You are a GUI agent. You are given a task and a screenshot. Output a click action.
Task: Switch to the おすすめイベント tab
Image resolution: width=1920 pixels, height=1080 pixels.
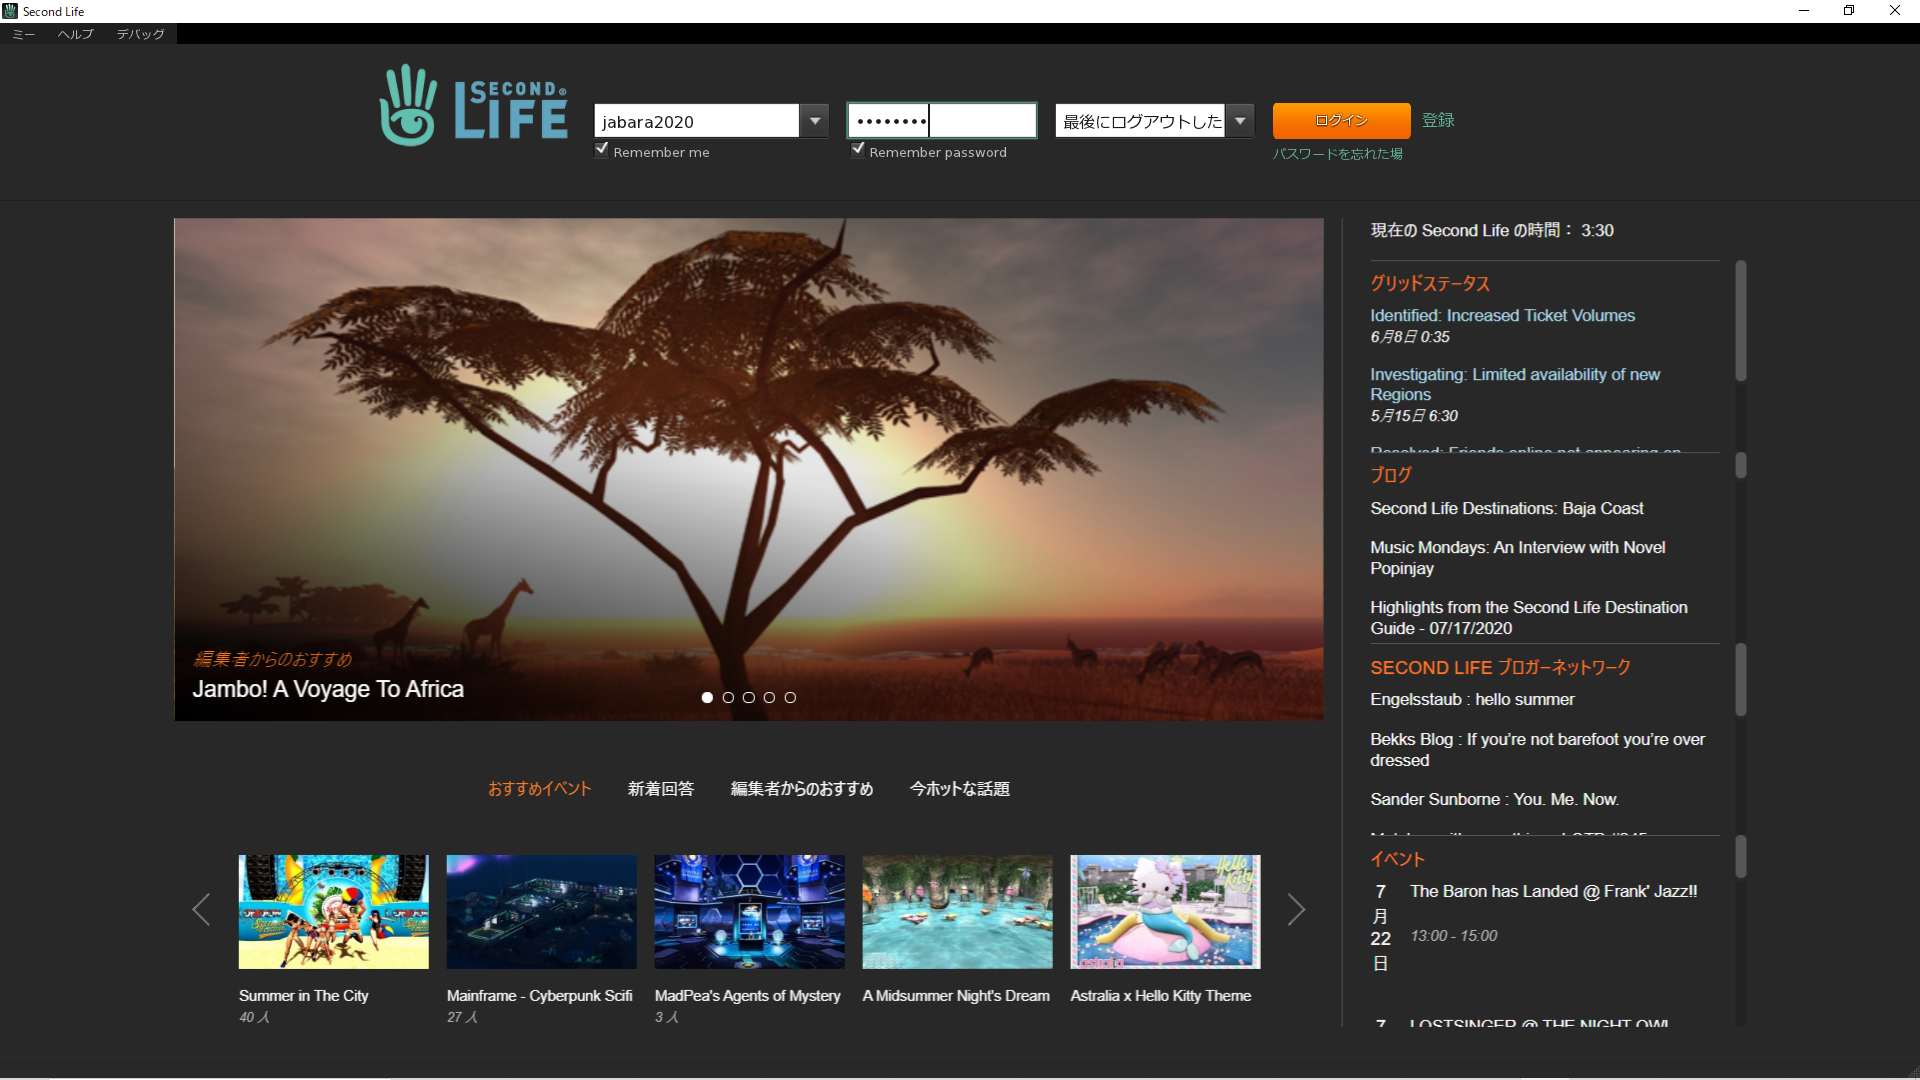click(x=540, y=789)
